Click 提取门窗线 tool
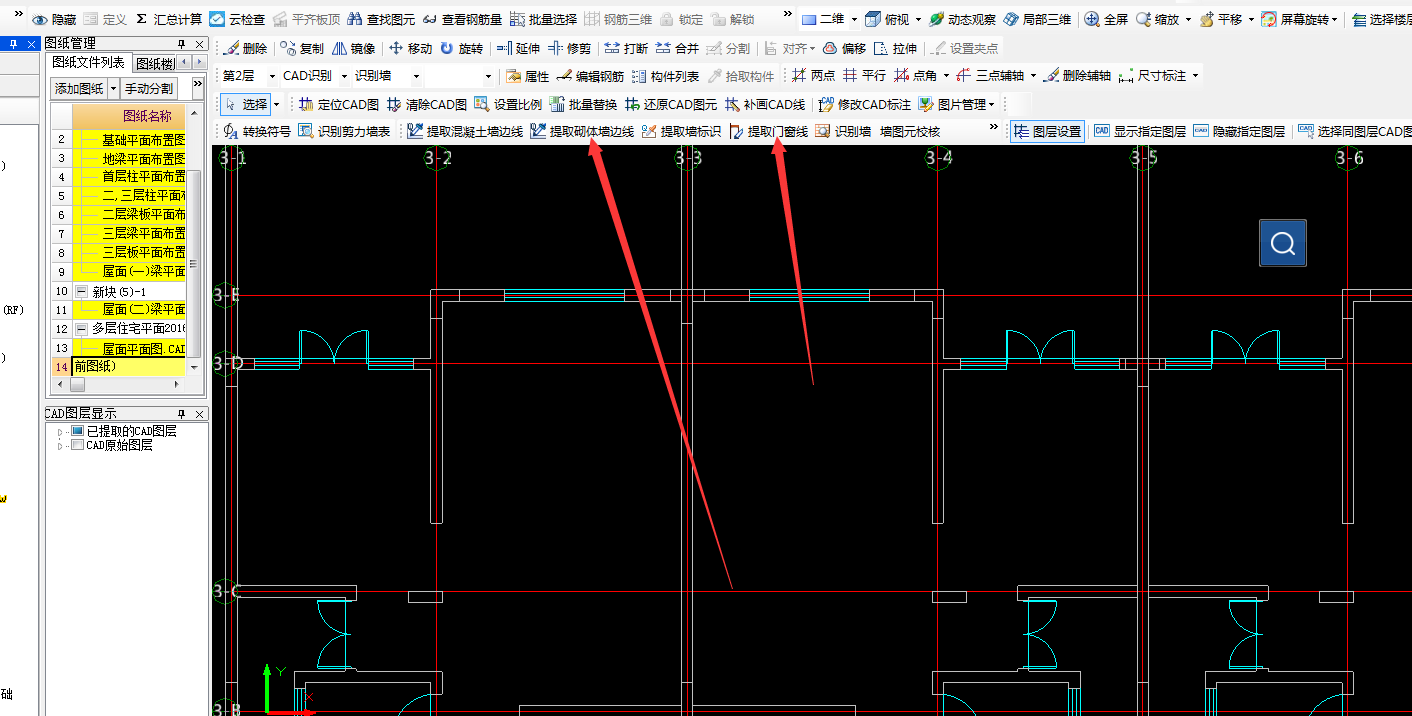The width and height of the screenshot is (1412, 716). coord(768,131)
